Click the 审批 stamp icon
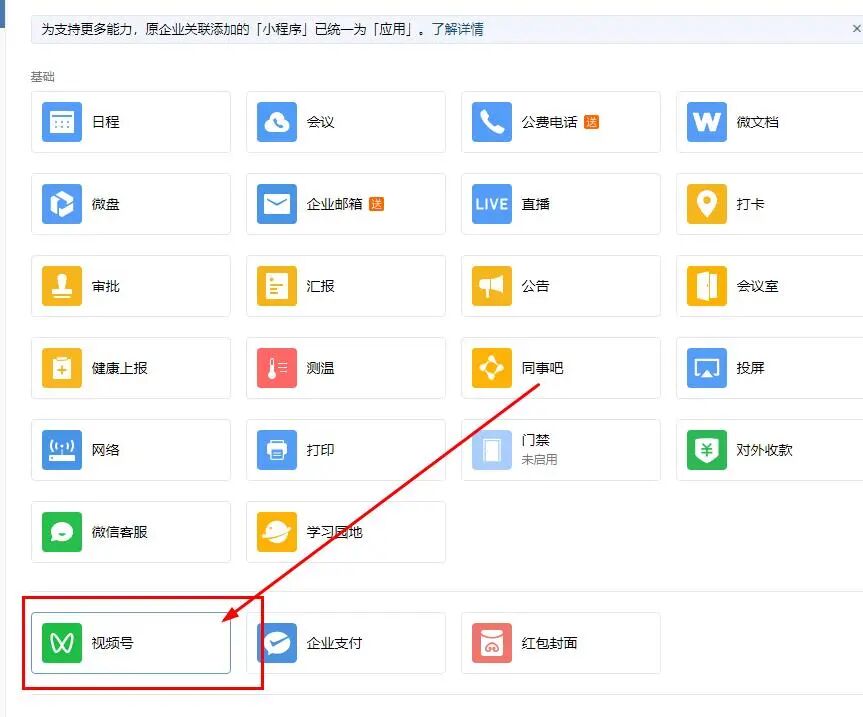This screenshot has width=863, height=717. pos(62,286)
